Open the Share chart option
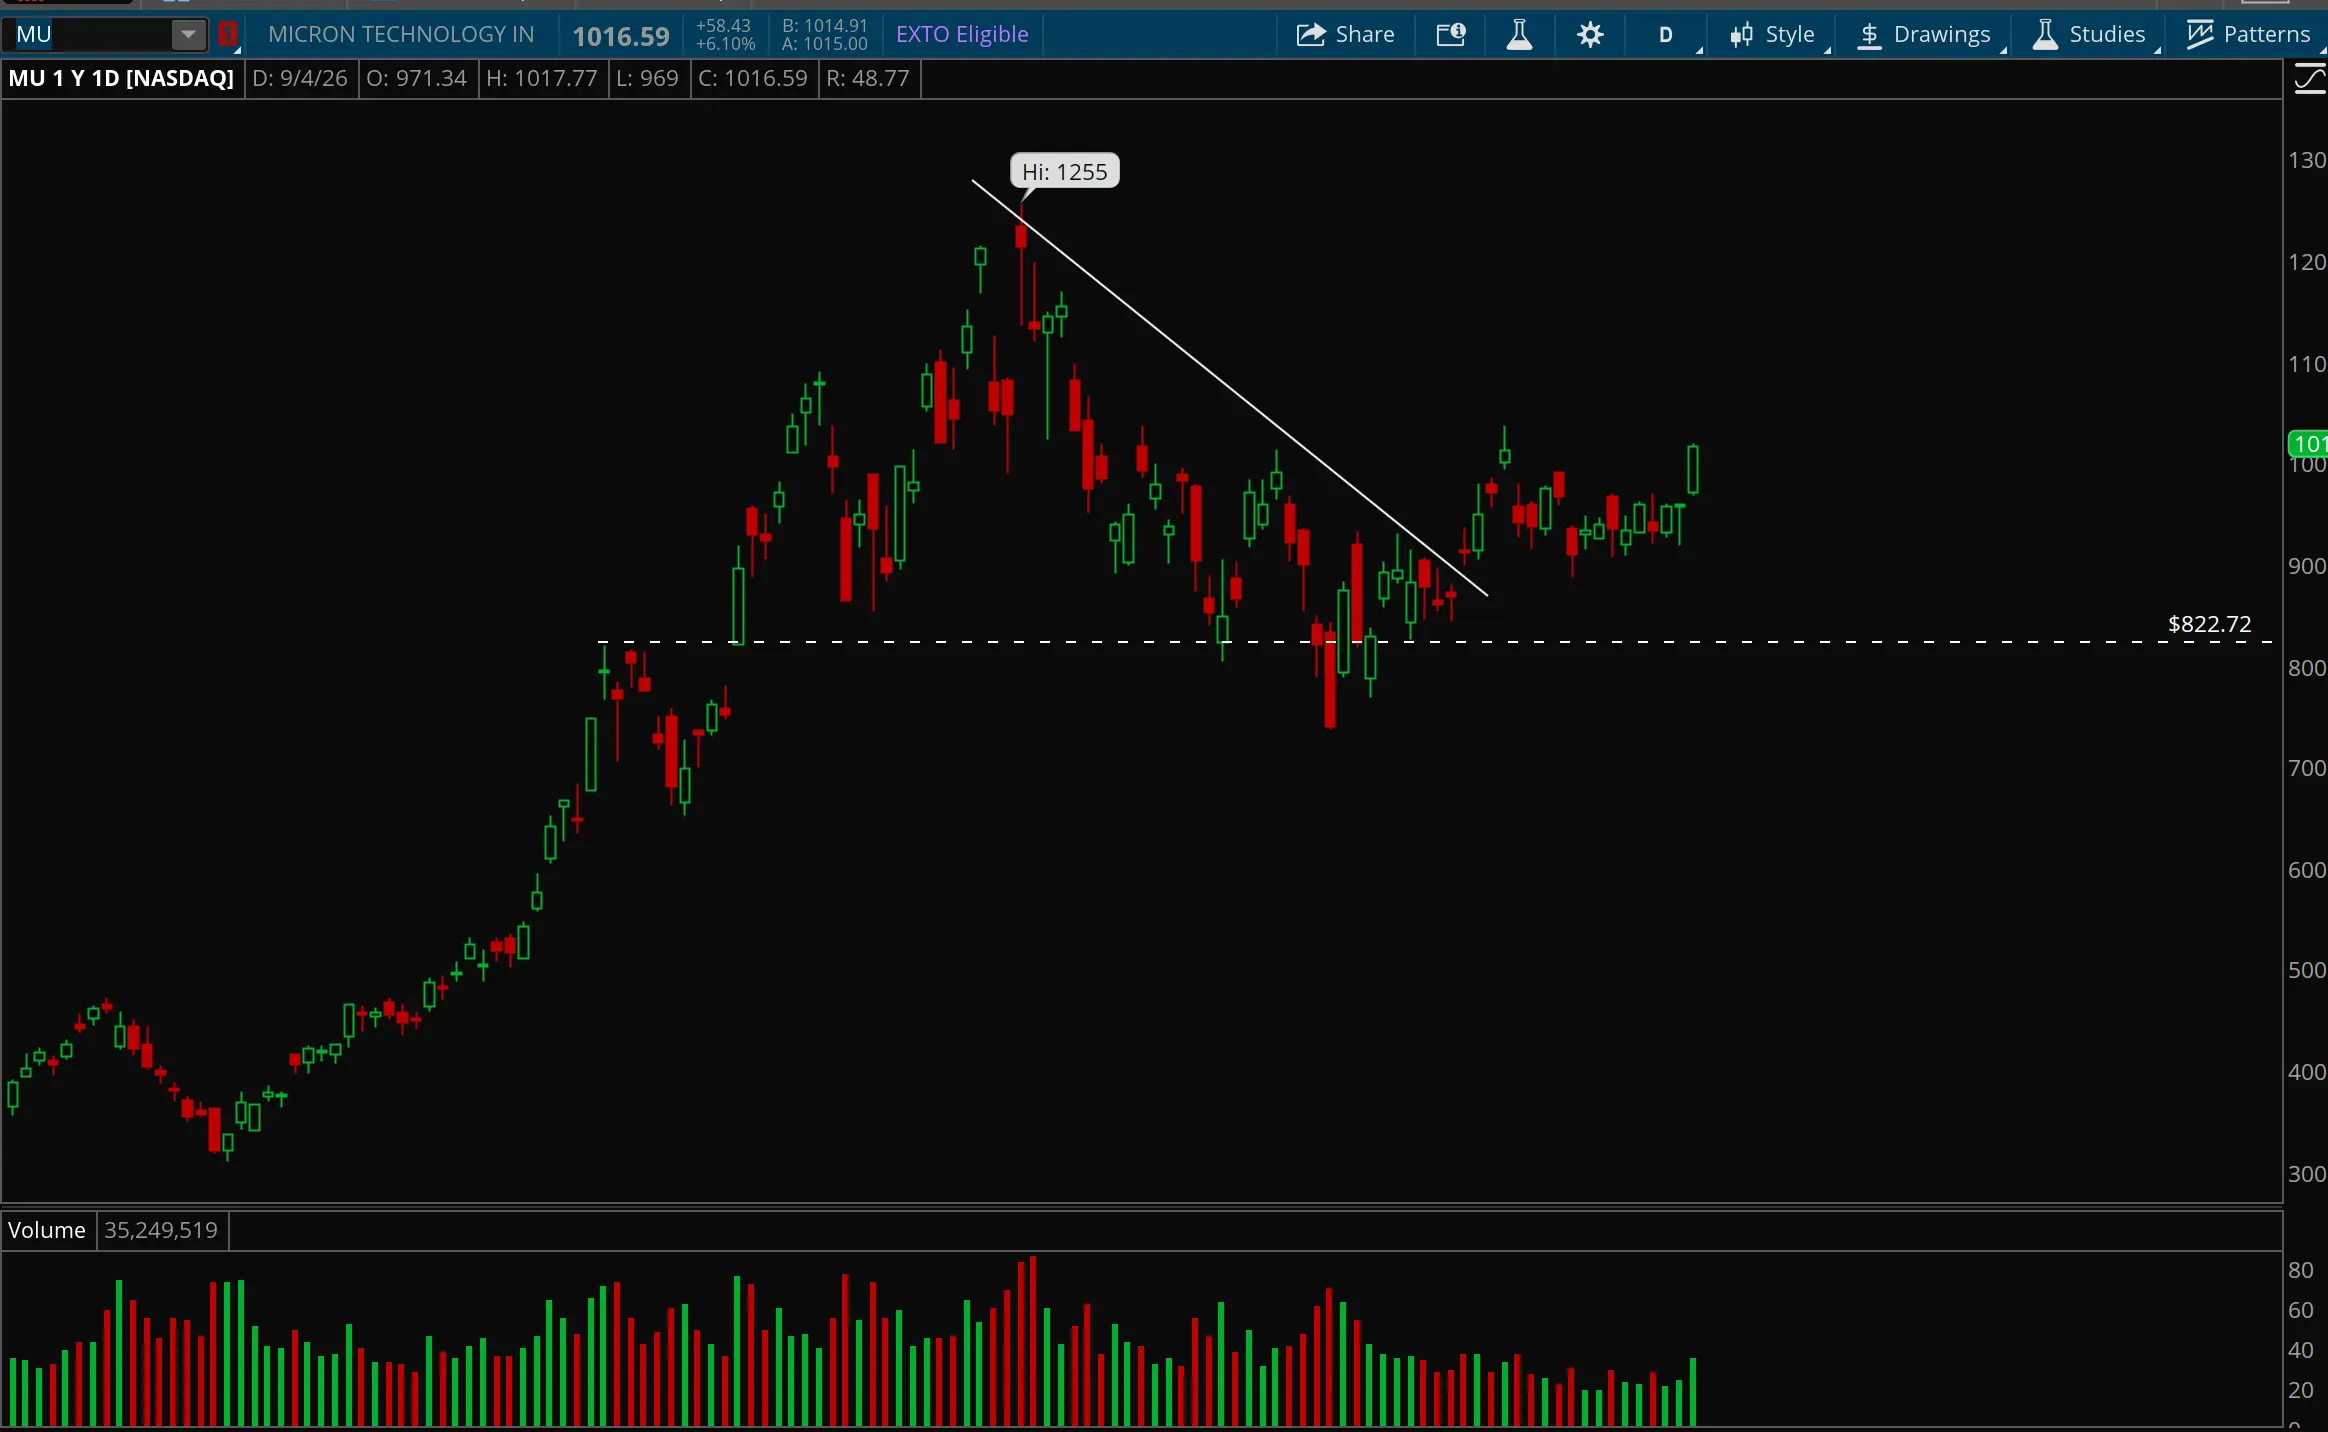 [1345, 35]
